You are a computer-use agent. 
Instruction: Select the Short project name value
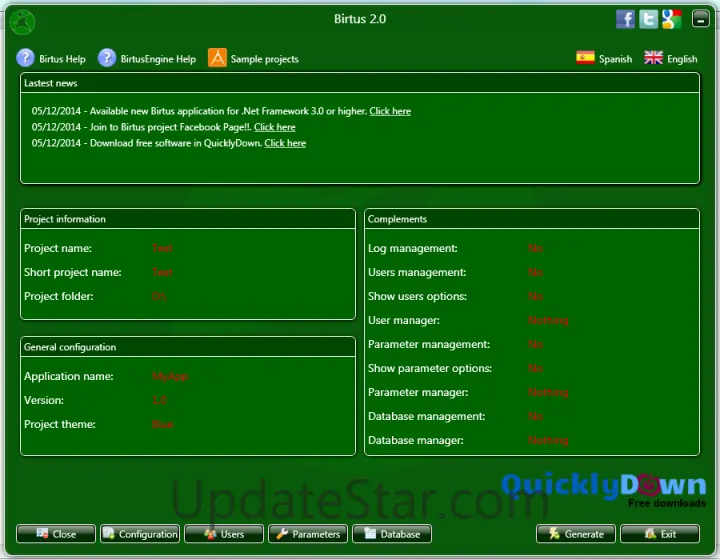(162, 272)
